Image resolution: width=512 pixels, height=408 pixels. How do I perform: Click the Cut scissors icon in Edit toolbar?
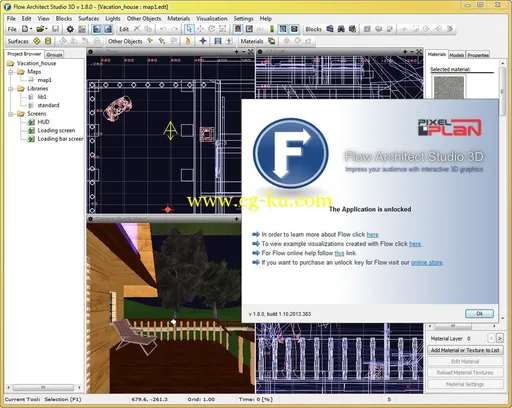(137, 29)
